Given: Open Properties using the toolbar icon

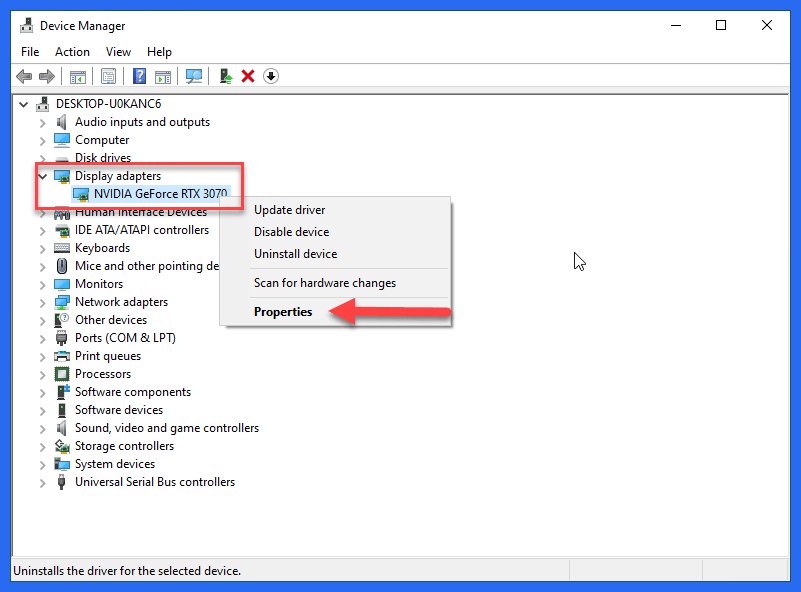Looking at the screenshot, I should pos(108,76).
